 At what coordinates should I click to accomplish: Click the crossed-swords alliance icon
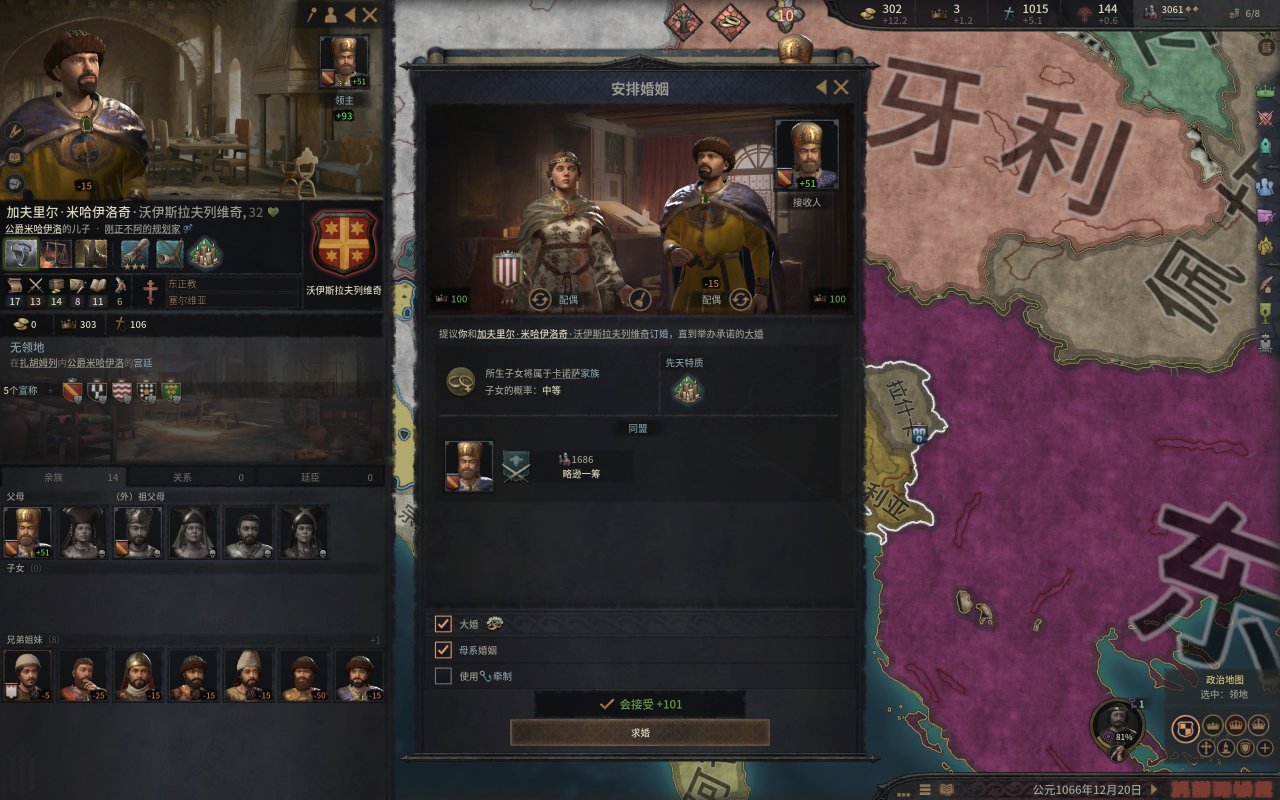(x=516, y=467)
